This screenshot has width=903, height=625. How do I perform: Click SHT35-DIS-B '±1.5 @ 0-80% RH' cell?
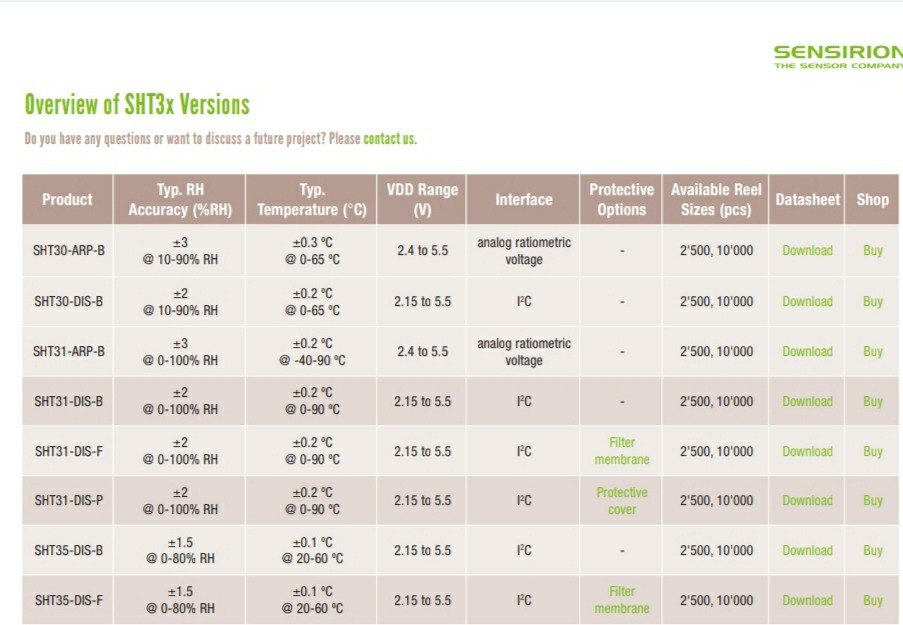click(x=180, y=550)
